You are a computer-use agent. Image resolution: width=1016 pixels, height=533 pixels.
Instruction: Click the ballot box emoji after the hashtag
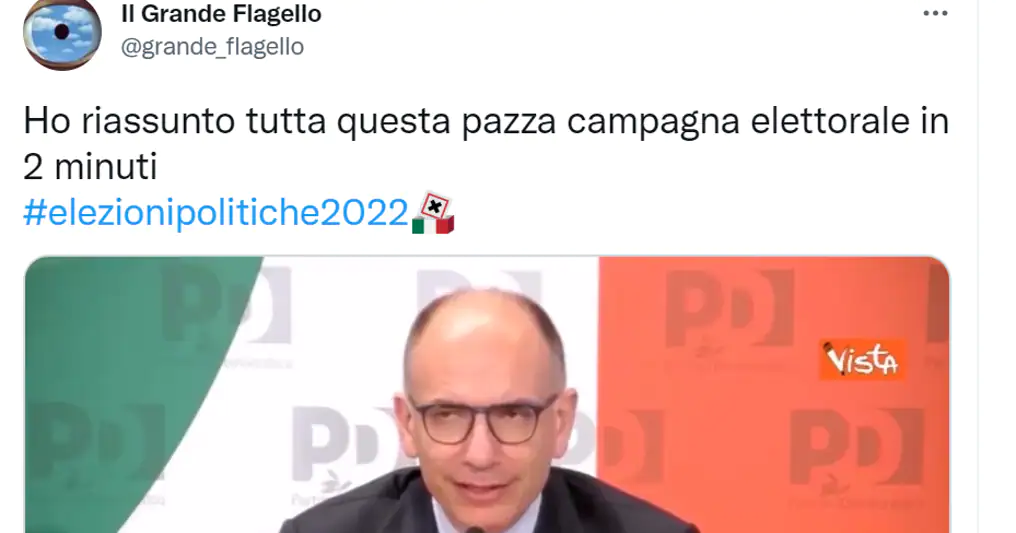pos(433,213)
